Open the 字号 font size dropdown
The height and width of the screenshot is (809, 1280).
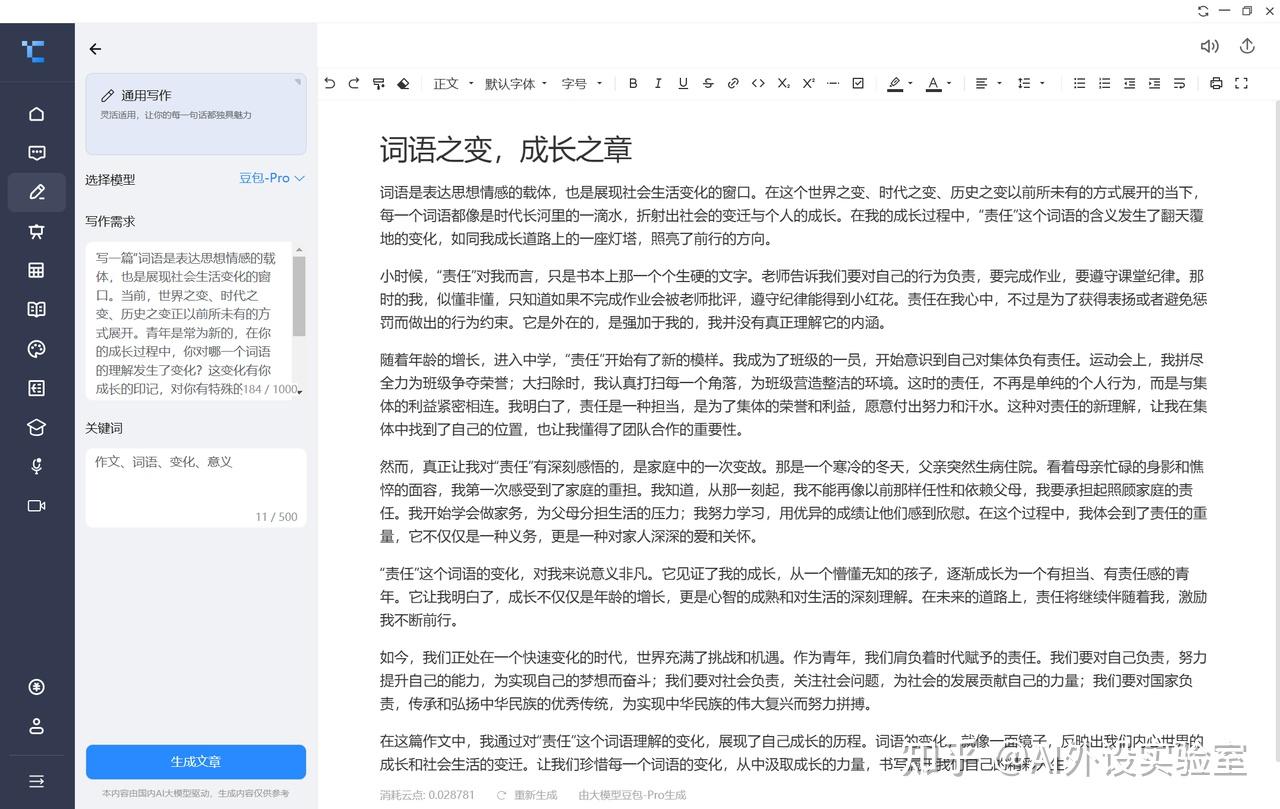(x=582, y=84)
